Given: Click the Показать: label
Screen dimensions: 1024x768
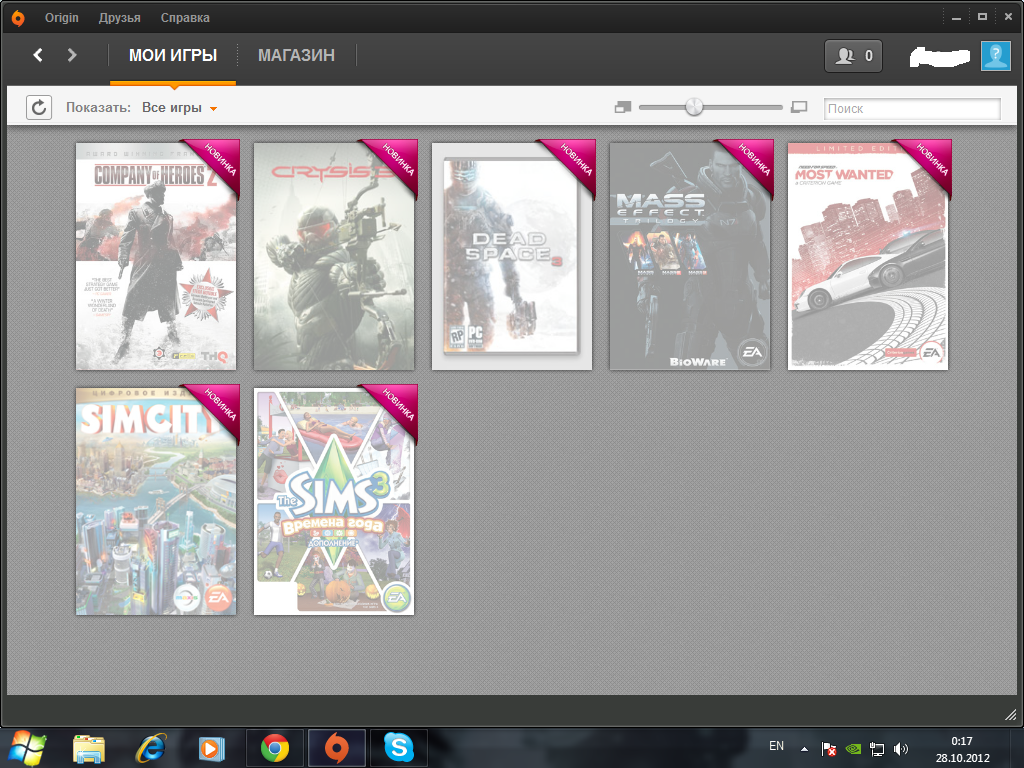Looking at the screenshot, I should coord(98,108).
